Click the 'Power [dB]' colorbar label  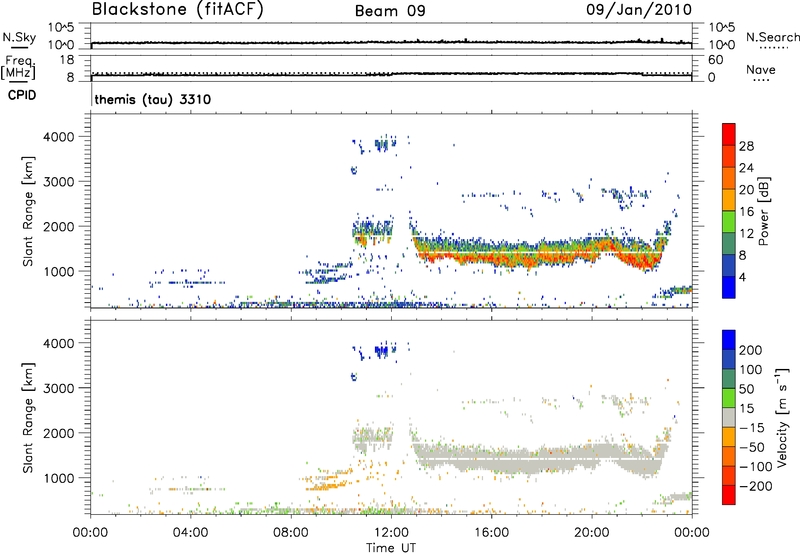[764, 211]
